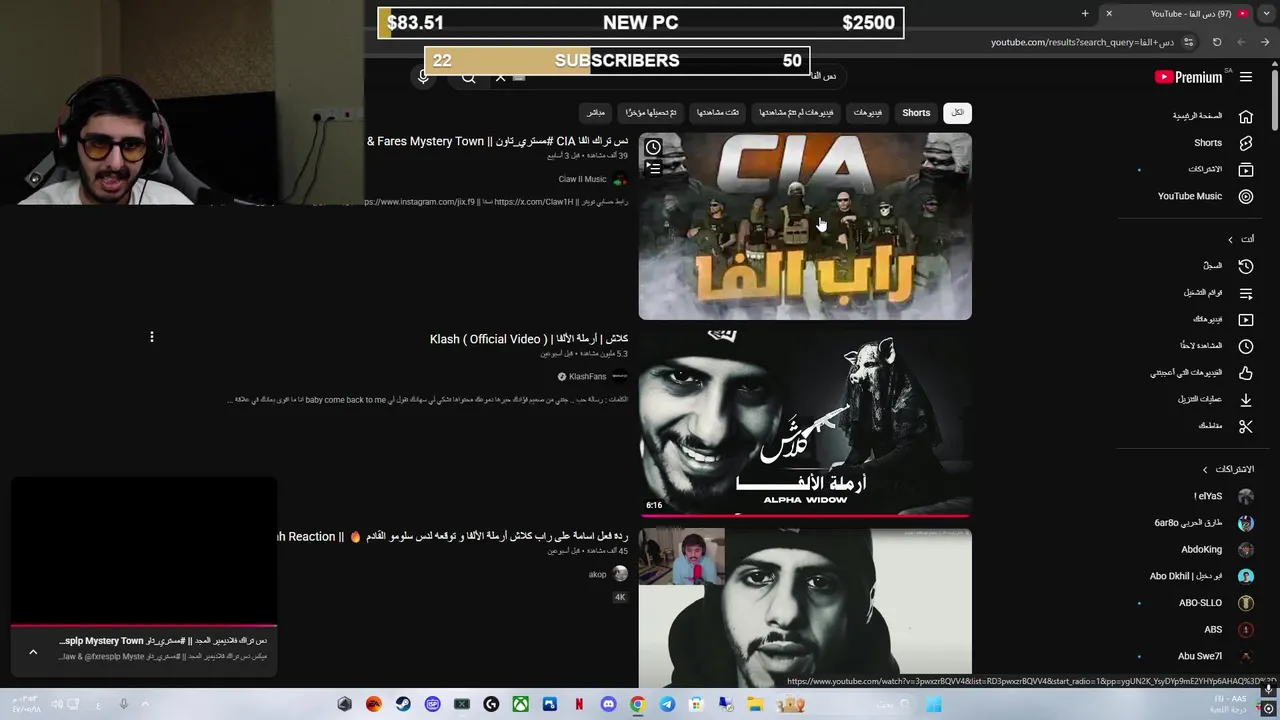Play the CIA thumbnail video

[805, 226]
